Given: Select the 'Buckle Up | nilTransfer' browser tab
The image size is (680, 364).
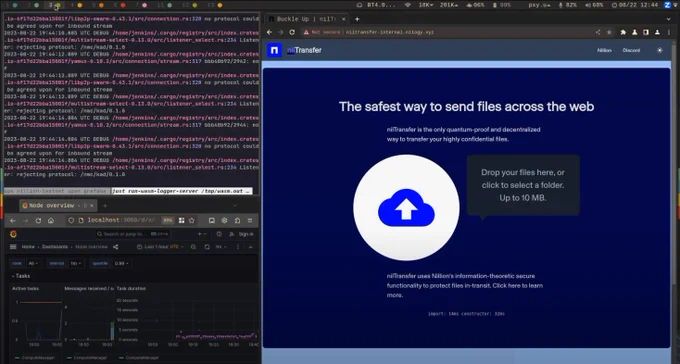Looking at the screenshot, I should (306, 19).
